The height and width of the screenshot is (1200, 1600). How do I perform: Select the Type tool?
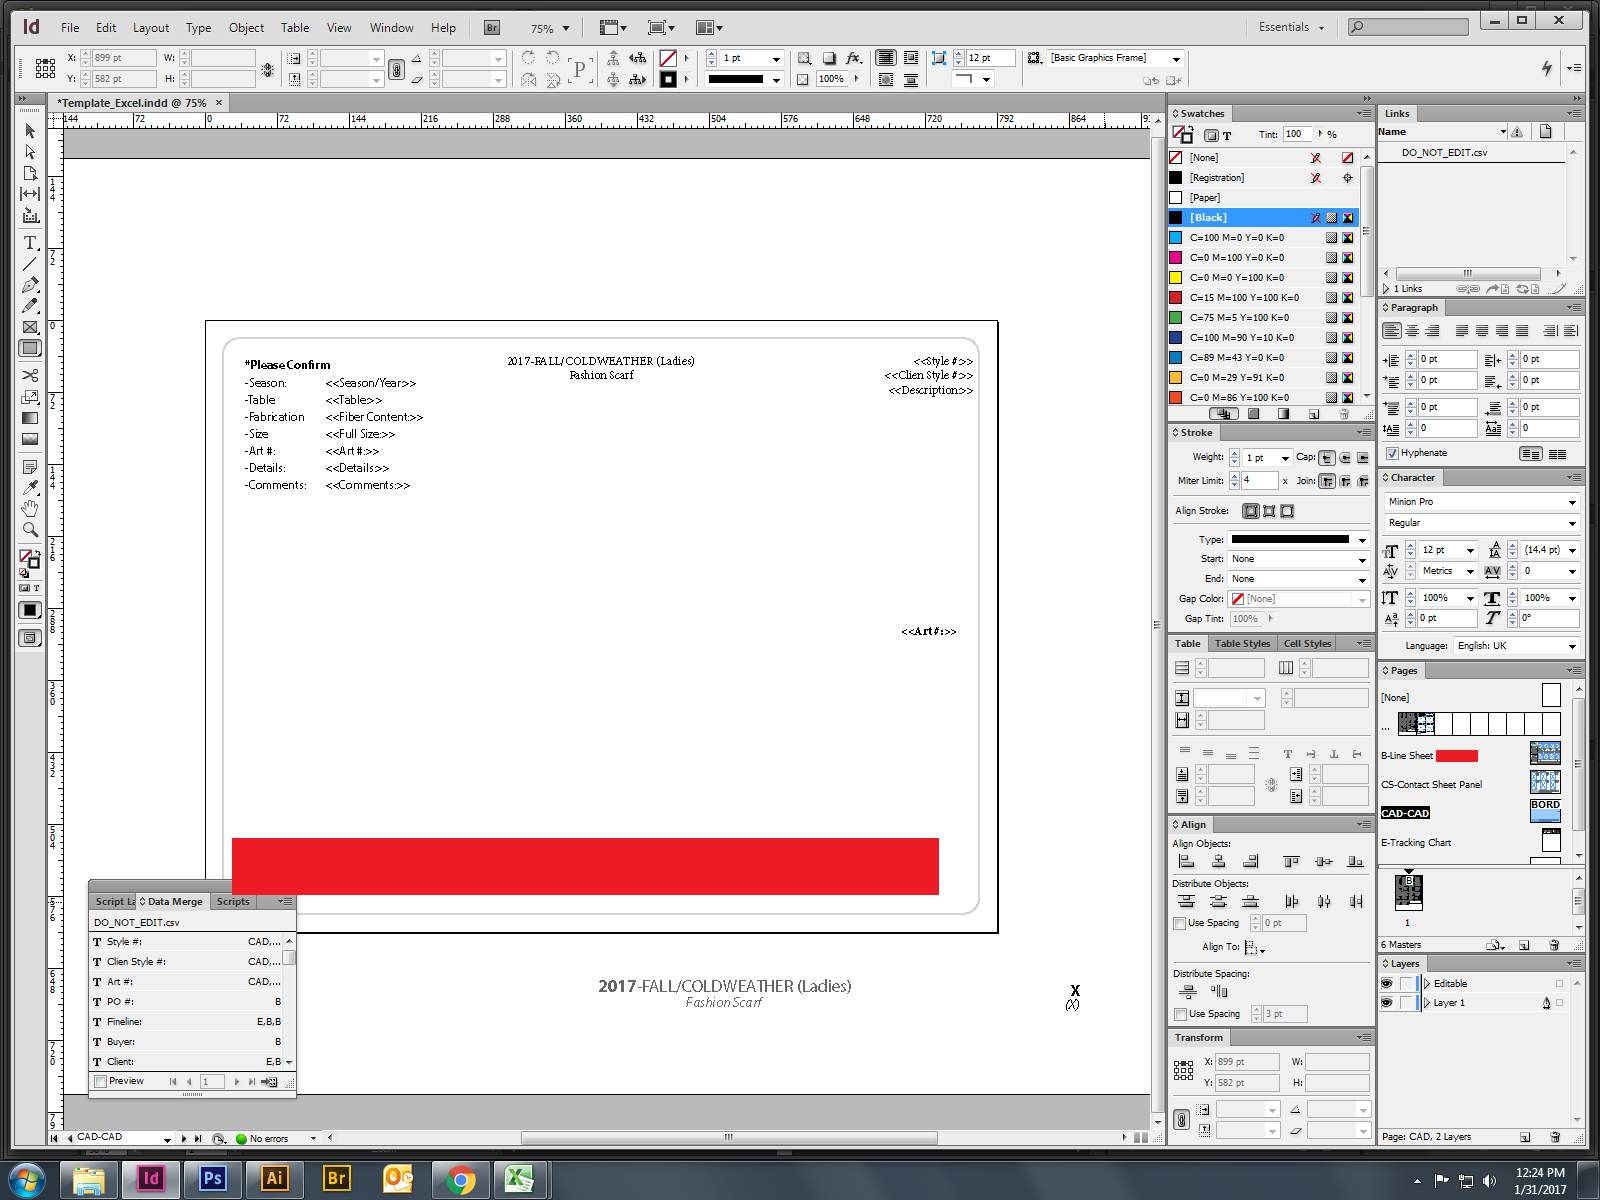click(x=30, y=243)
